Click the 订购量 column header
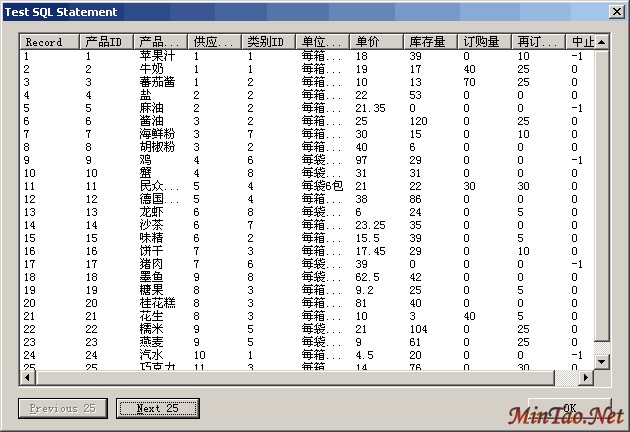This screenshot has width=630, height=432. coord(485,42)
